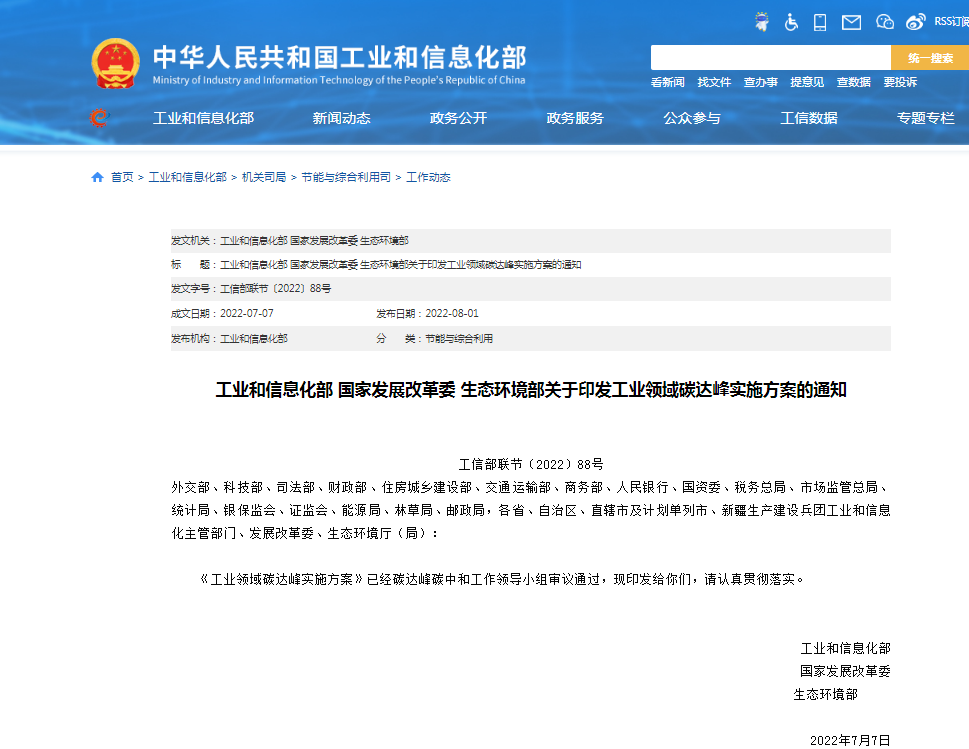The height and width of the screenshot is (749, 969).
Task: Select 发布日期 2022-08-01
Action: tap(427, 313)
